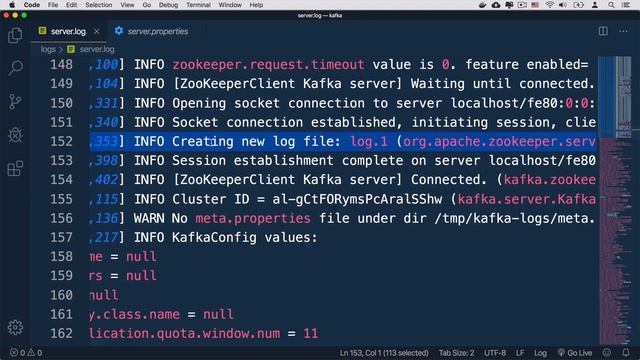This screenshot has height=360, width=640.
Task: Click the LF end-of-line status entry
Action: 520,353
